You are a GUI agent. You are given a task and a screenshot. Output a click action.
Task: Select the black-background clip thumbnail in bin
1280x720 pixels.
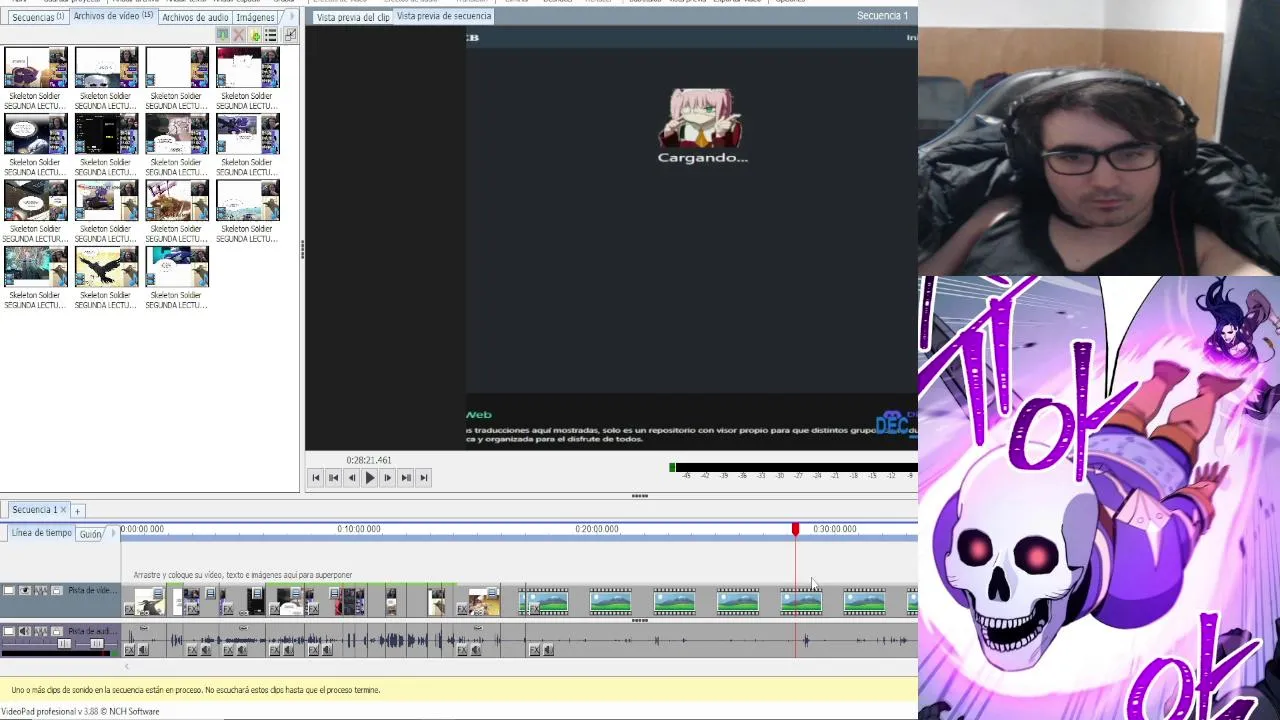coord(106,133)
